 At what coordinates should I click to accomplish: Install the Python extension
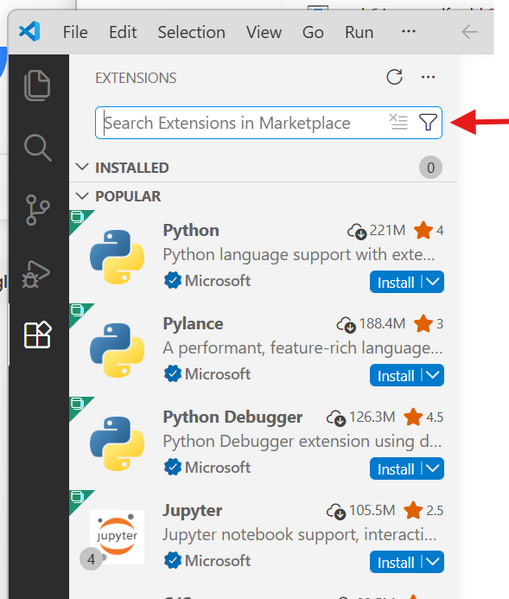396,282
